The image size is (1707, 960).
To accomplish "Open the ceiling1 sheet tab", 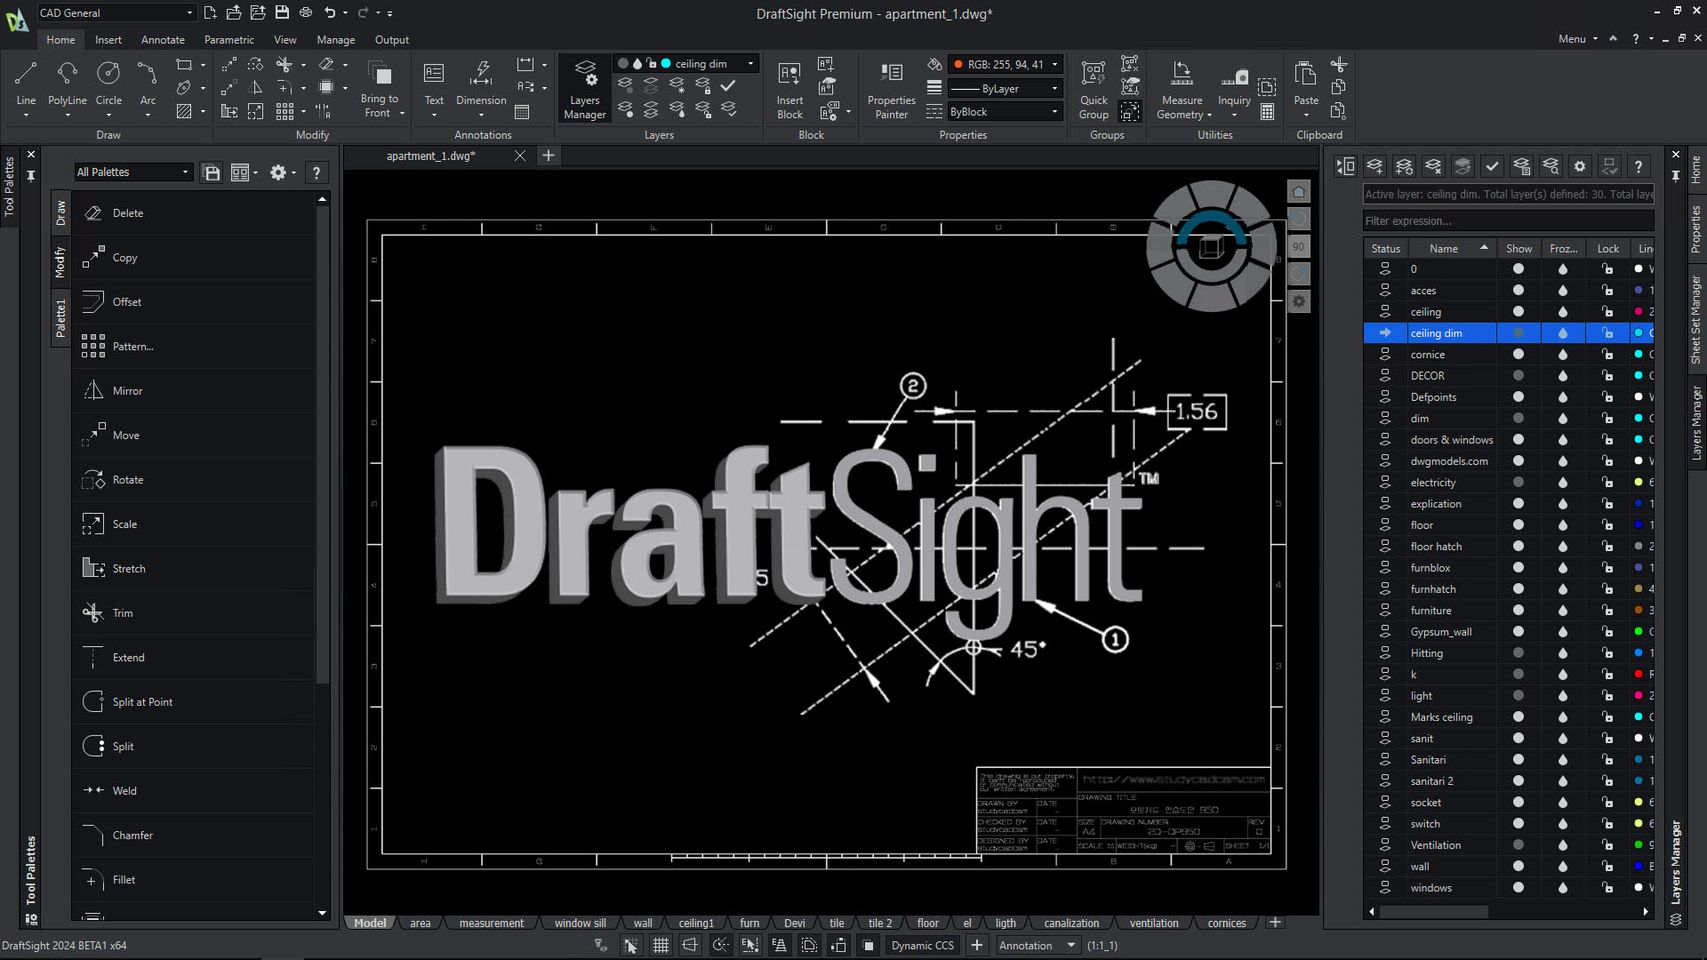I will [x=696, y=922].
